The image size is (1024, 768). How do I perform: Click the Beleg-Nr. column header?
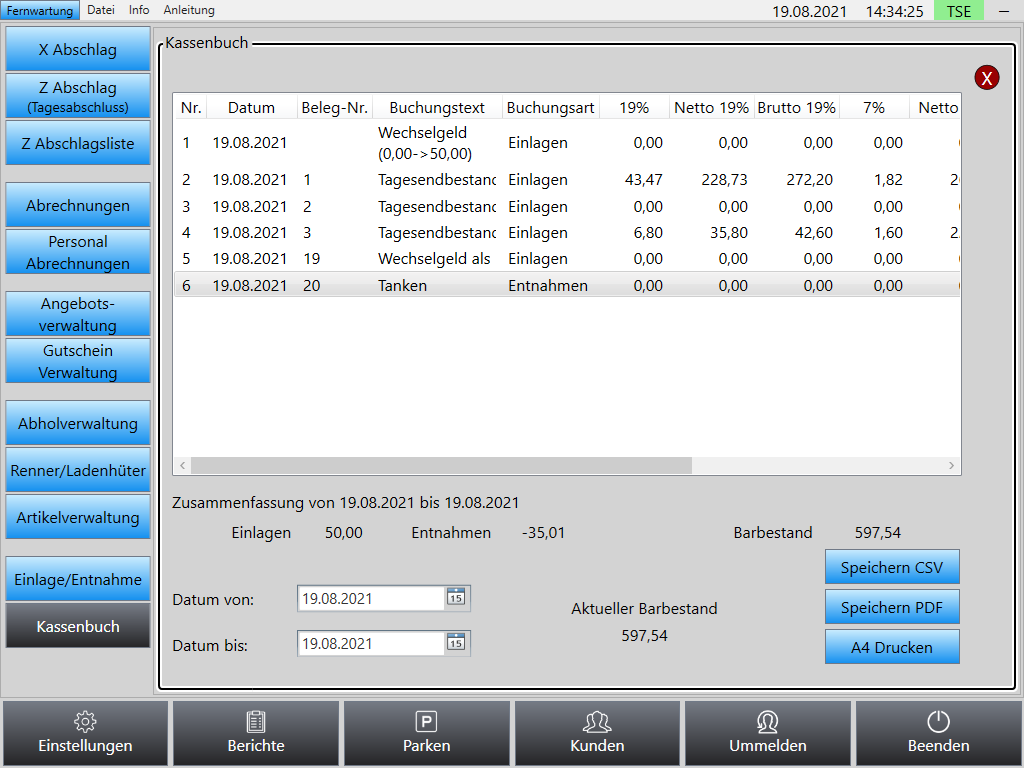click(x=334, y=108)
